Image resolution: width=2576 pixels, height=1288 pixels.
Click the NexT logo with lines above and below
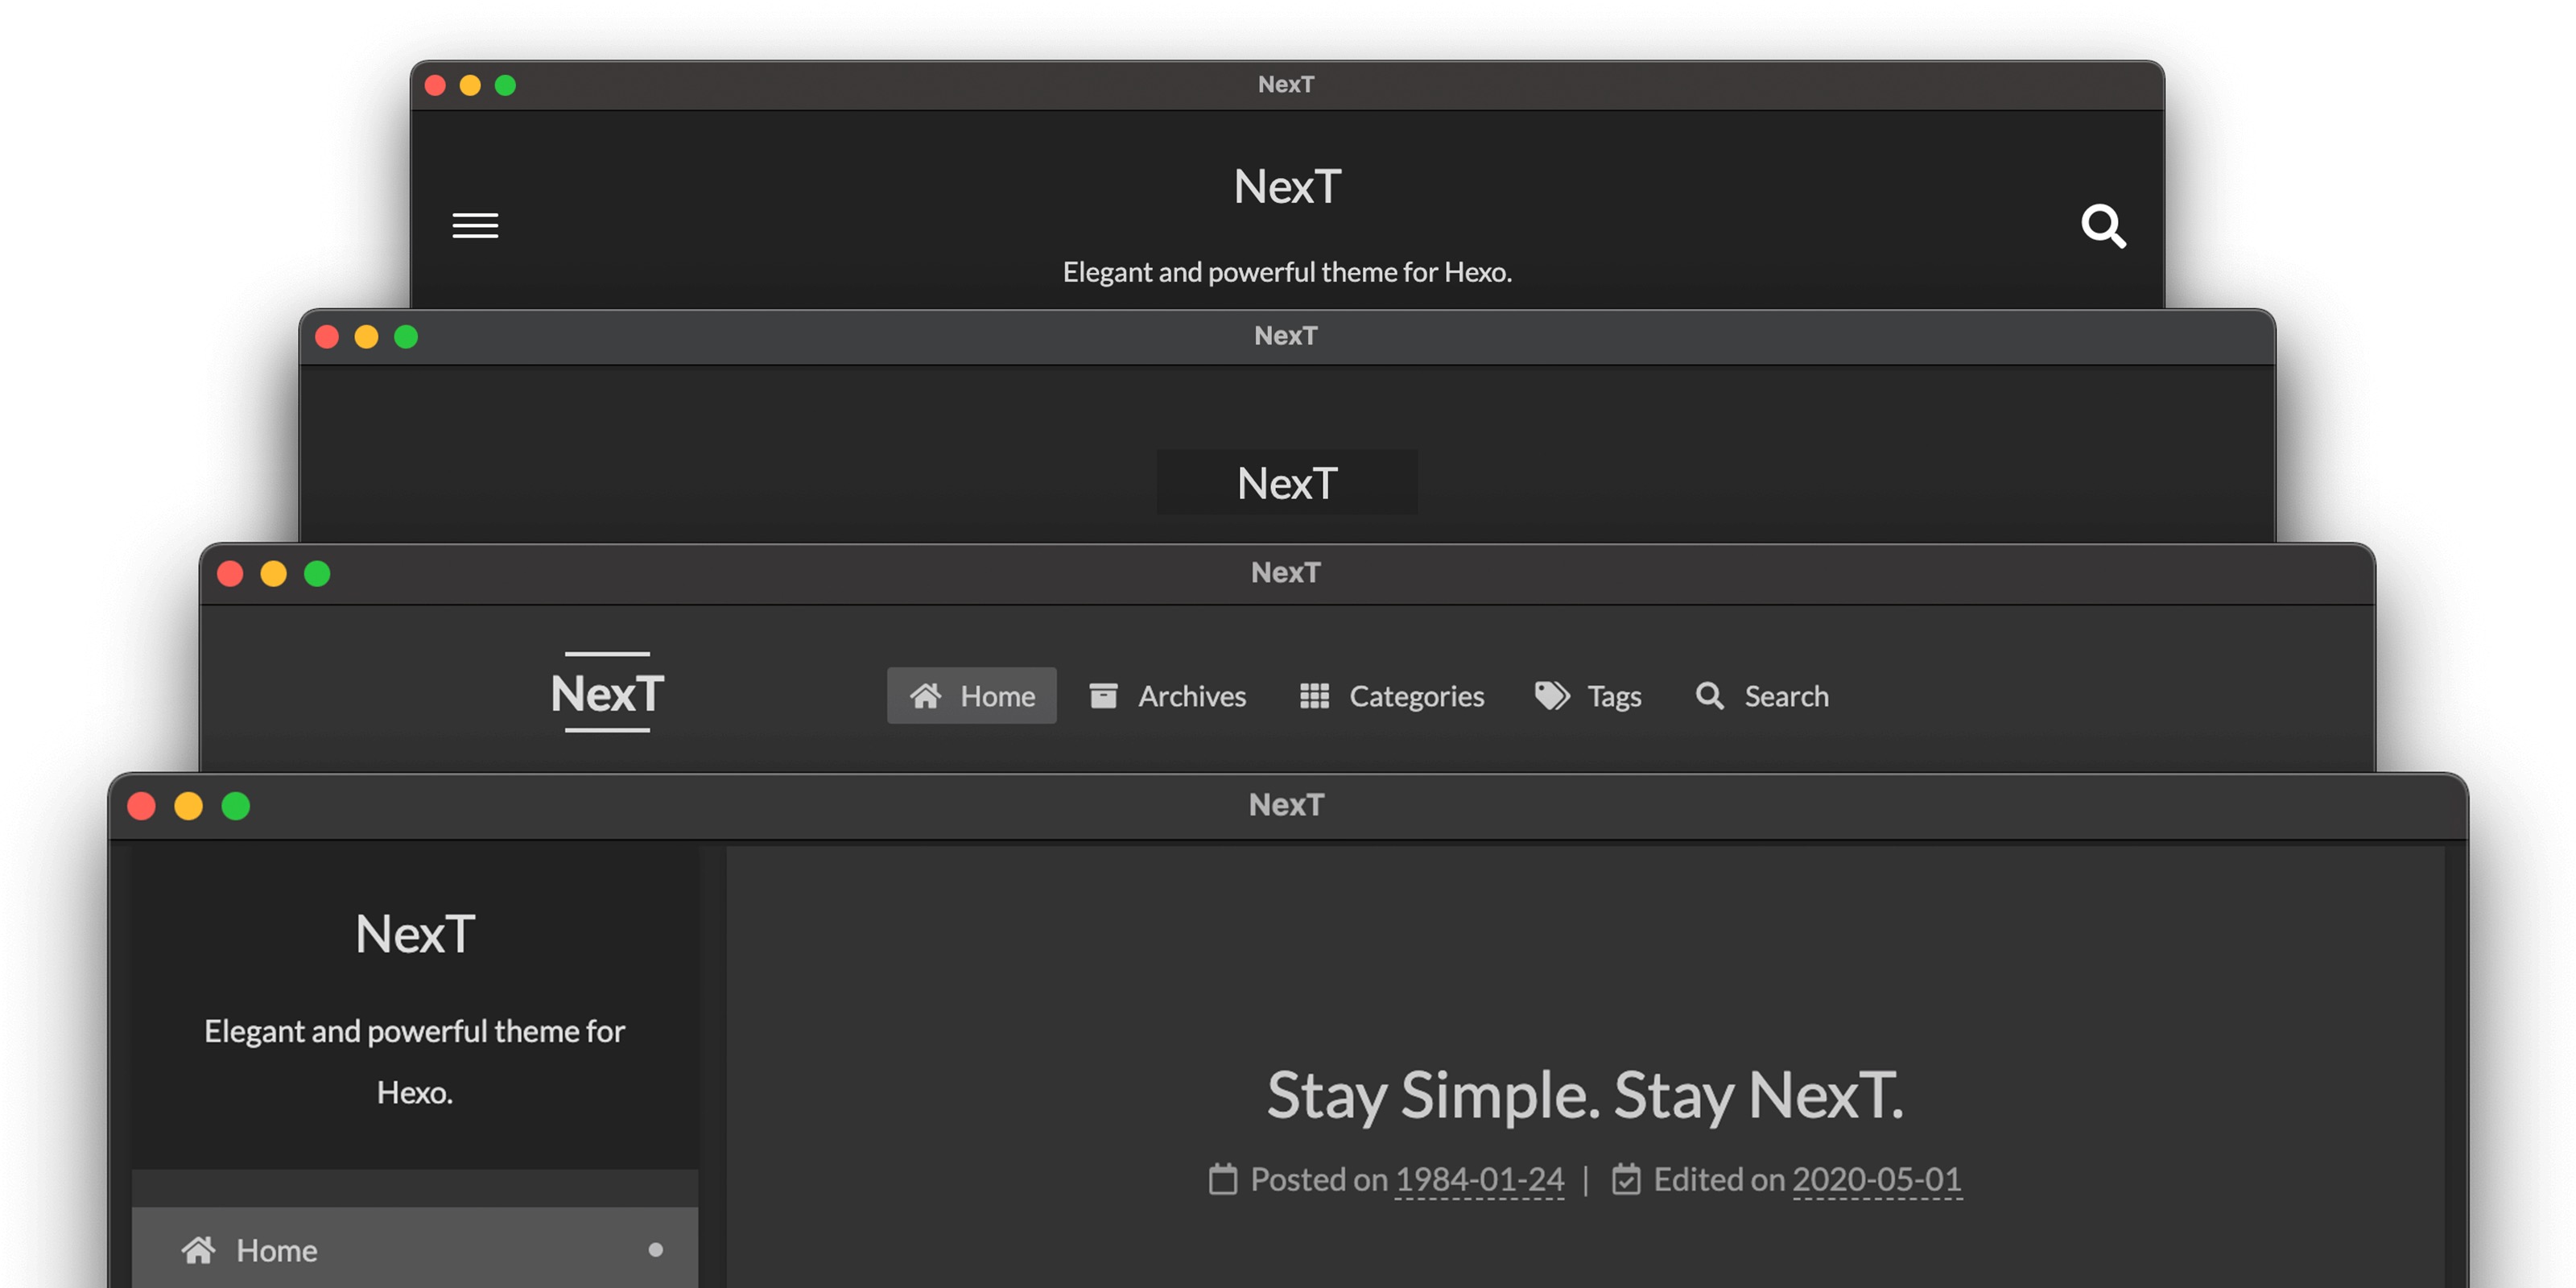[607, 693]
